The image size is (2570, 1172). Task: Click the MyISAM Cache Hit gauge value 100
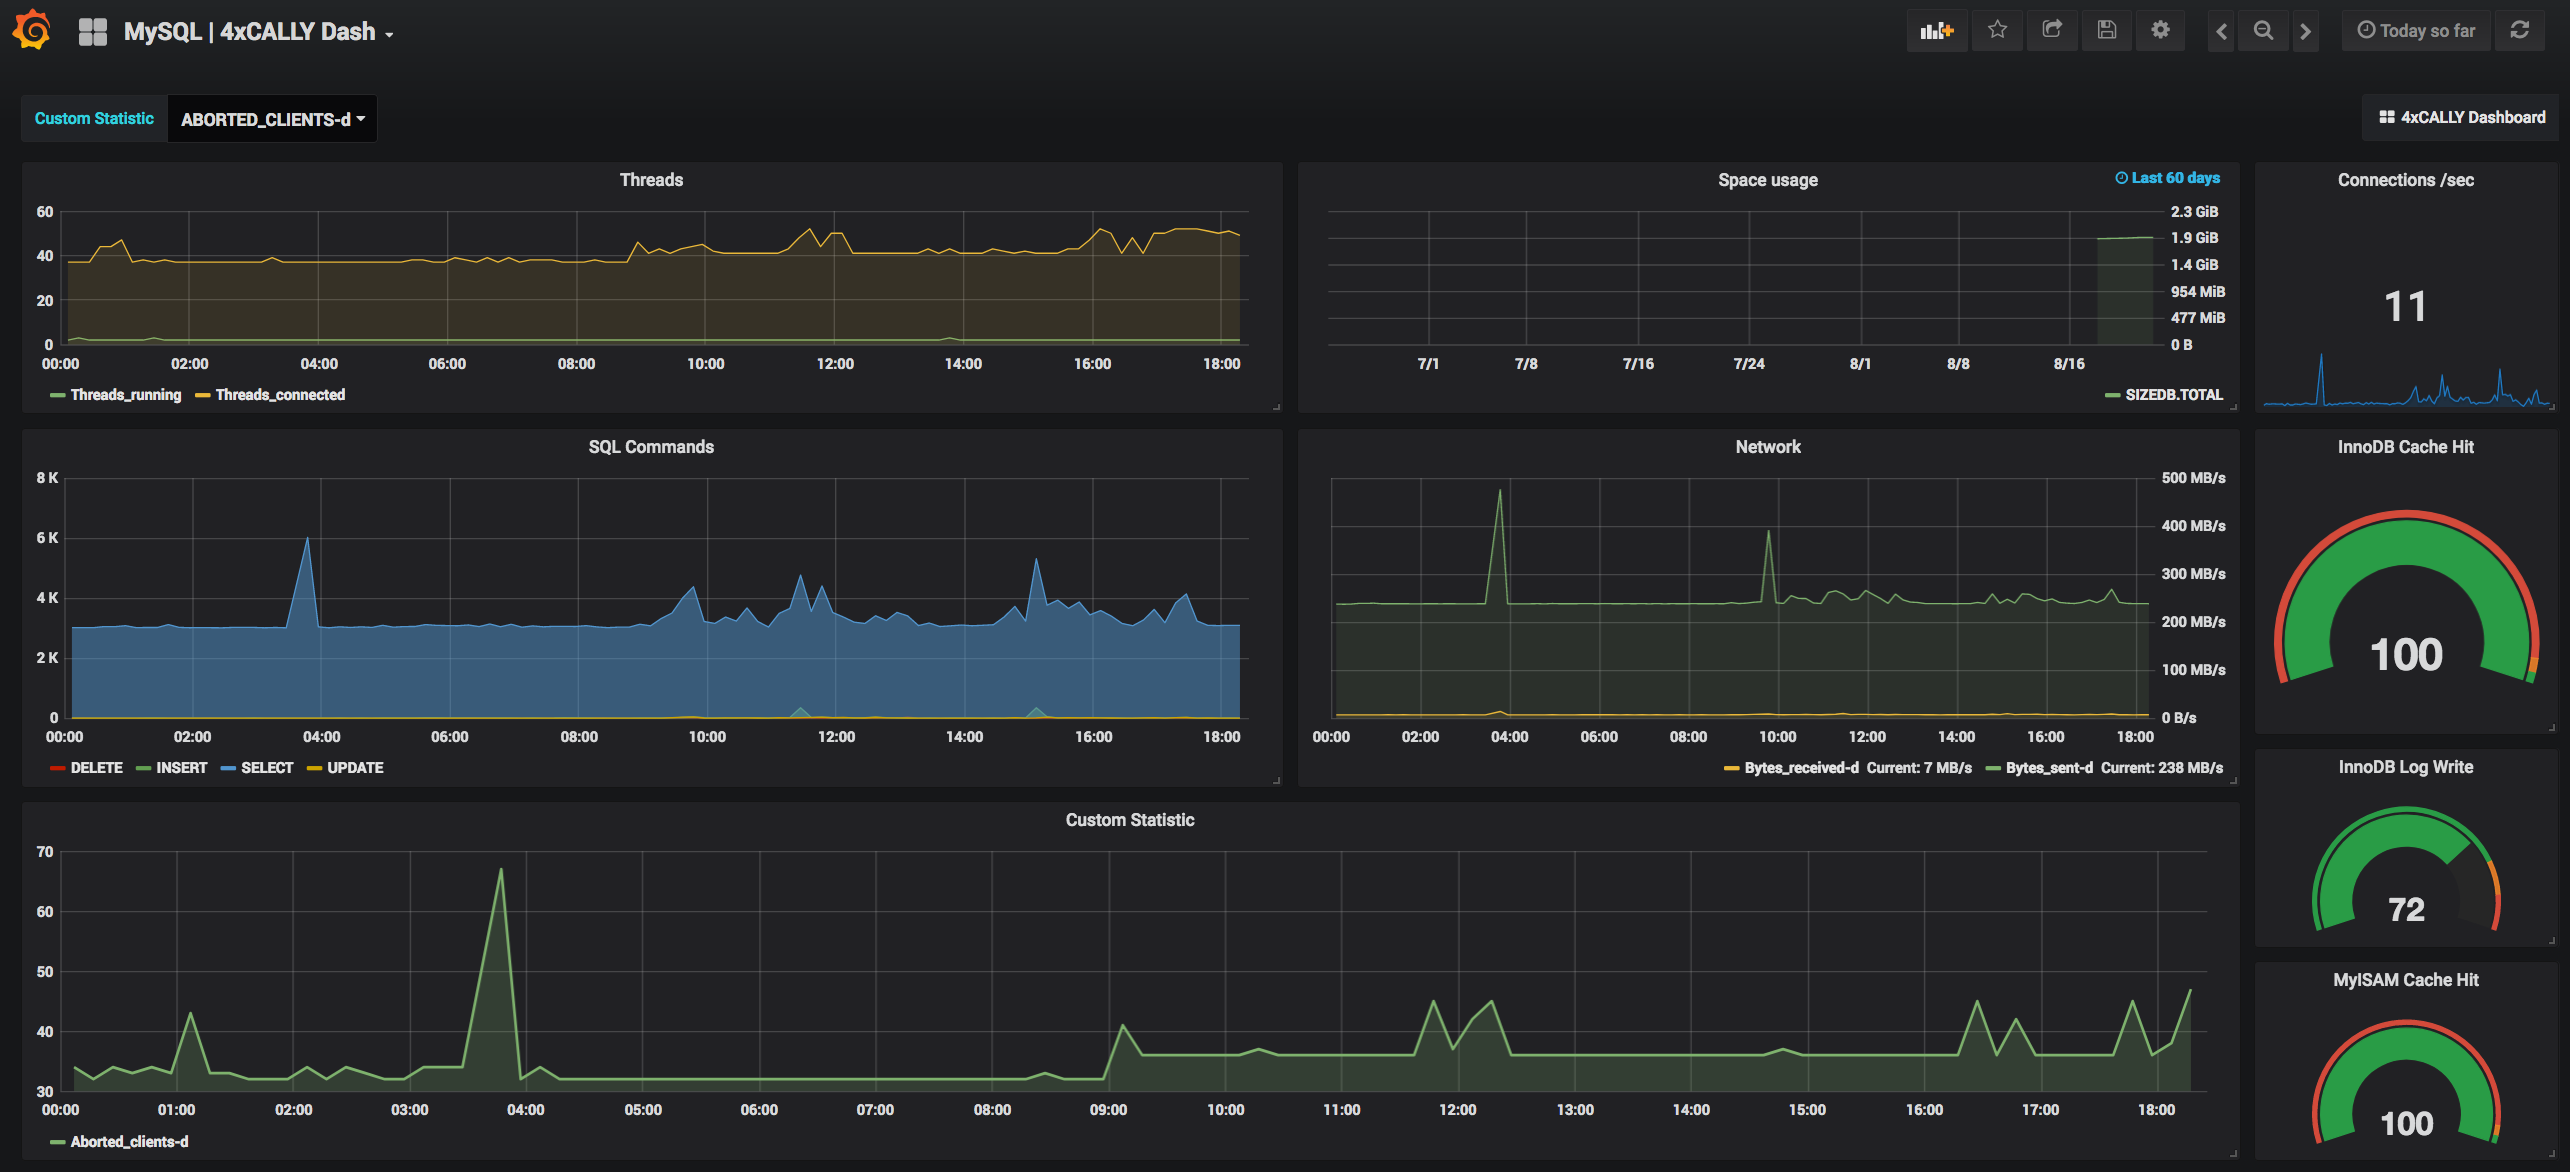click(2406, 1123)
